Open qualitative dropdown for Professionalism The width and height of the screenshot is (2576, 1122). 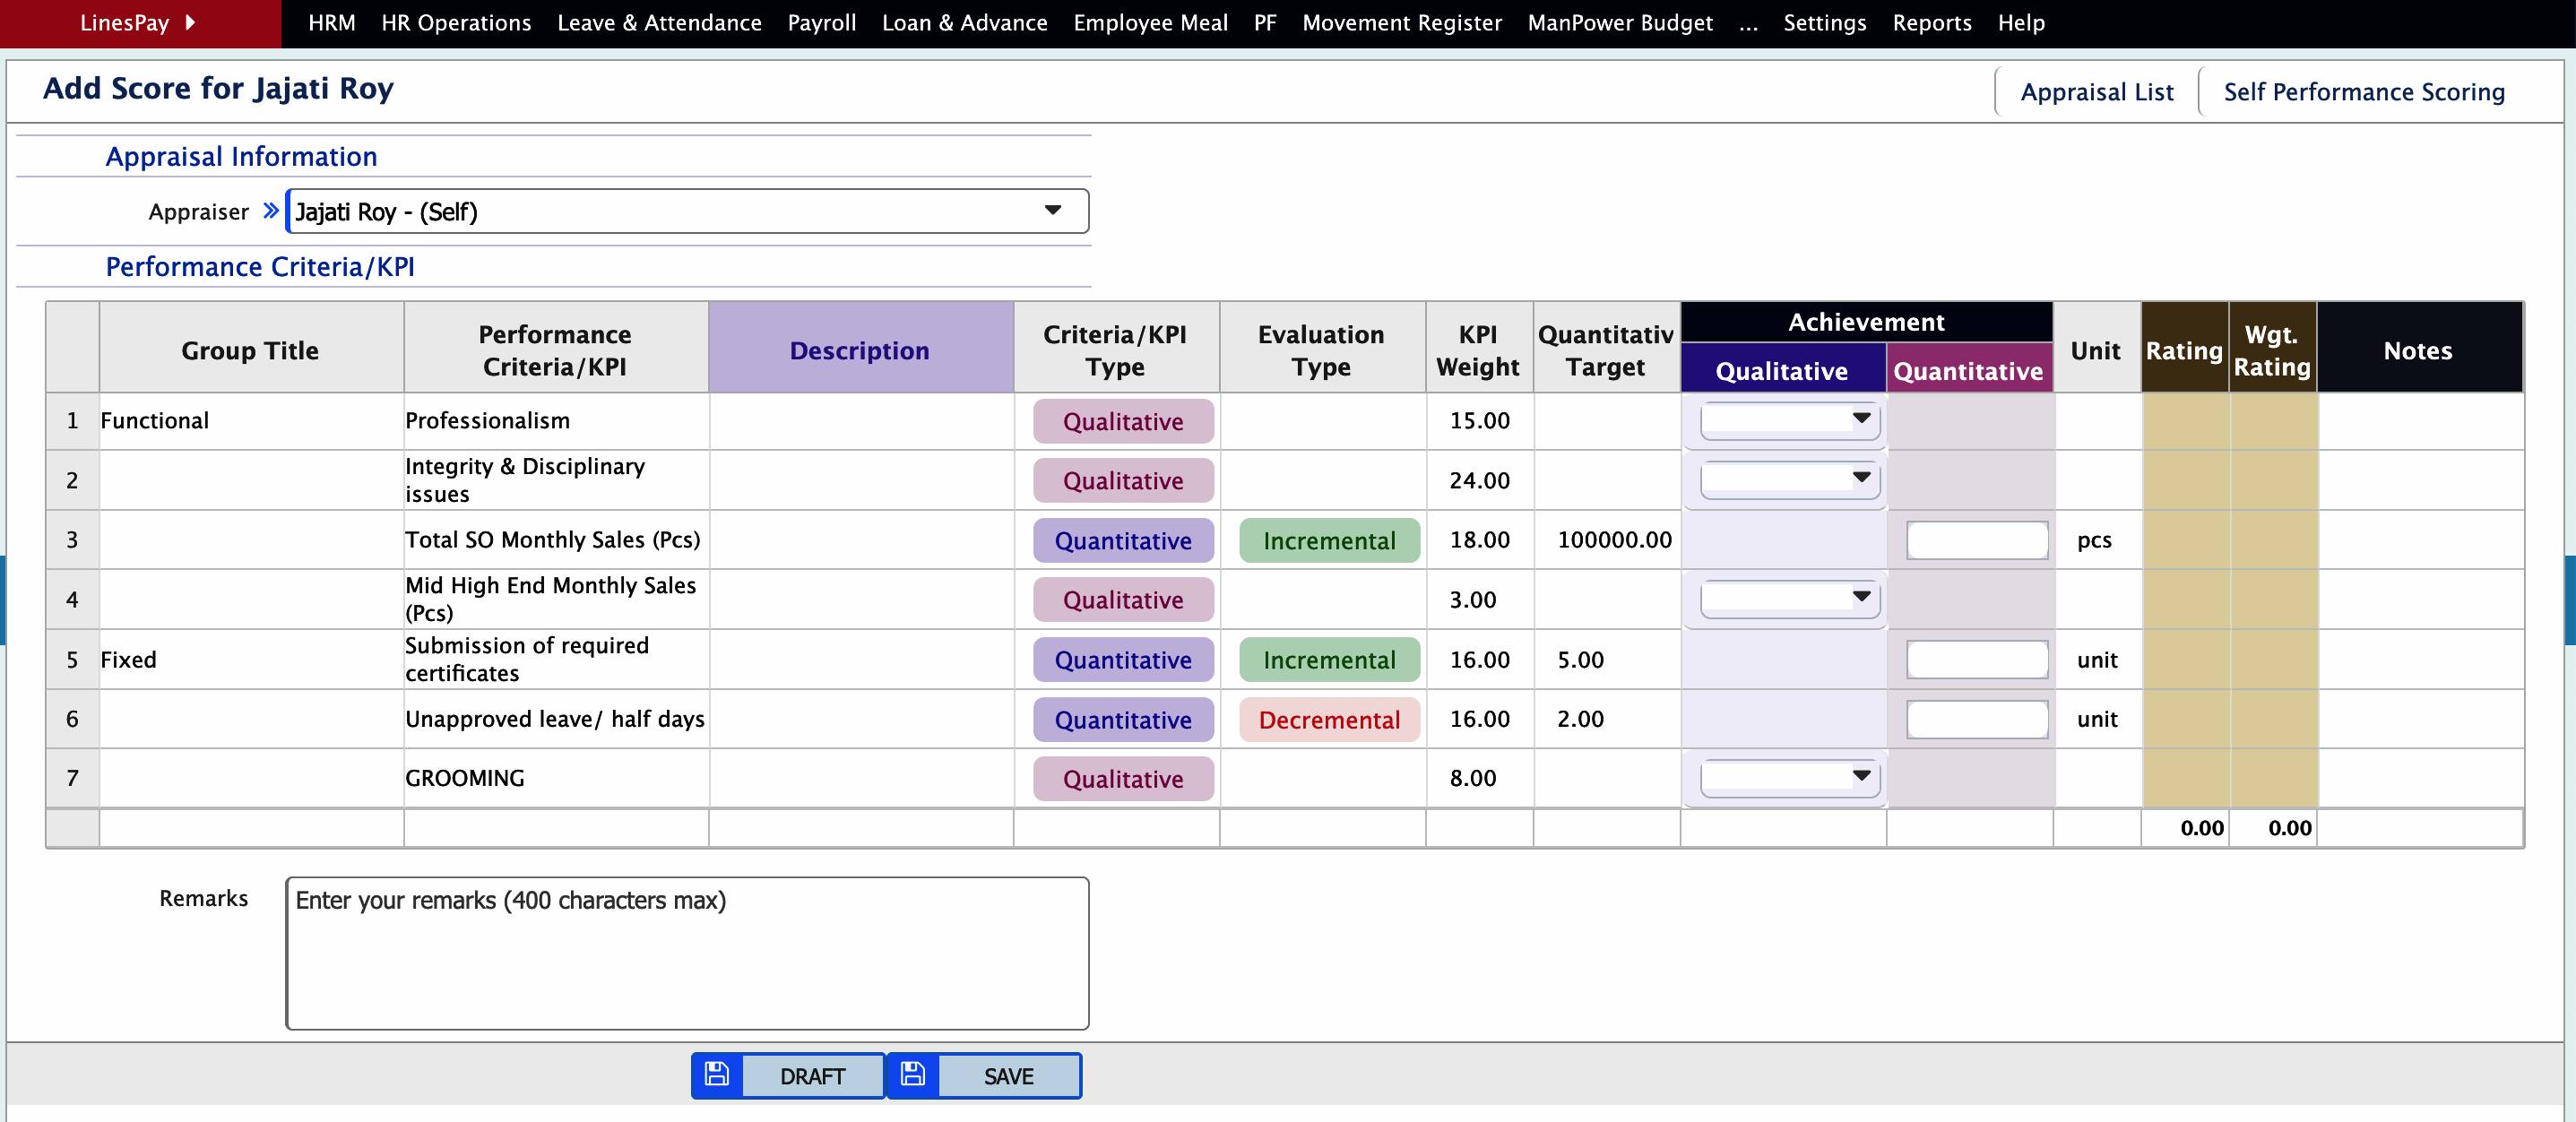tap(1788, 420)
